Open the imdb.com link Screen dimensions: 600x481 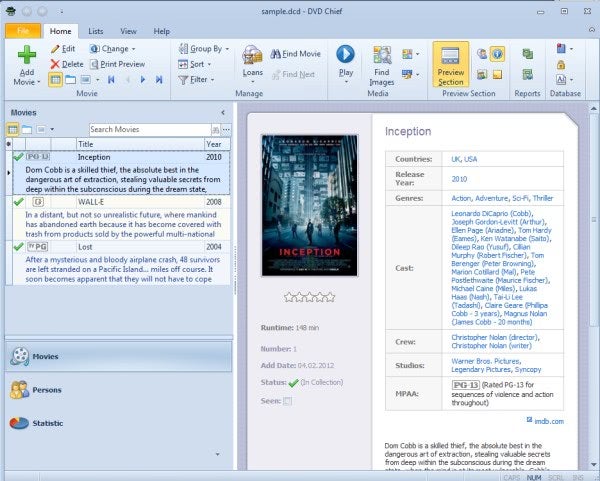tap(548, 421)
